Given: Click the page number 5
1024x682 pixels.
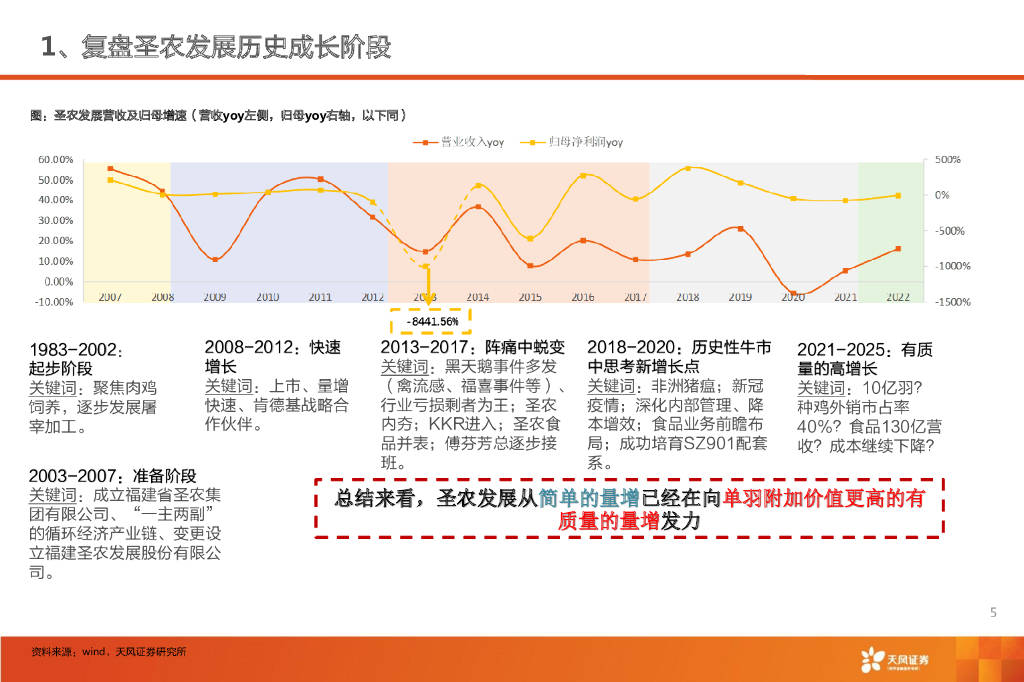Looking at the screenshot, I should (x=993, y=612).
